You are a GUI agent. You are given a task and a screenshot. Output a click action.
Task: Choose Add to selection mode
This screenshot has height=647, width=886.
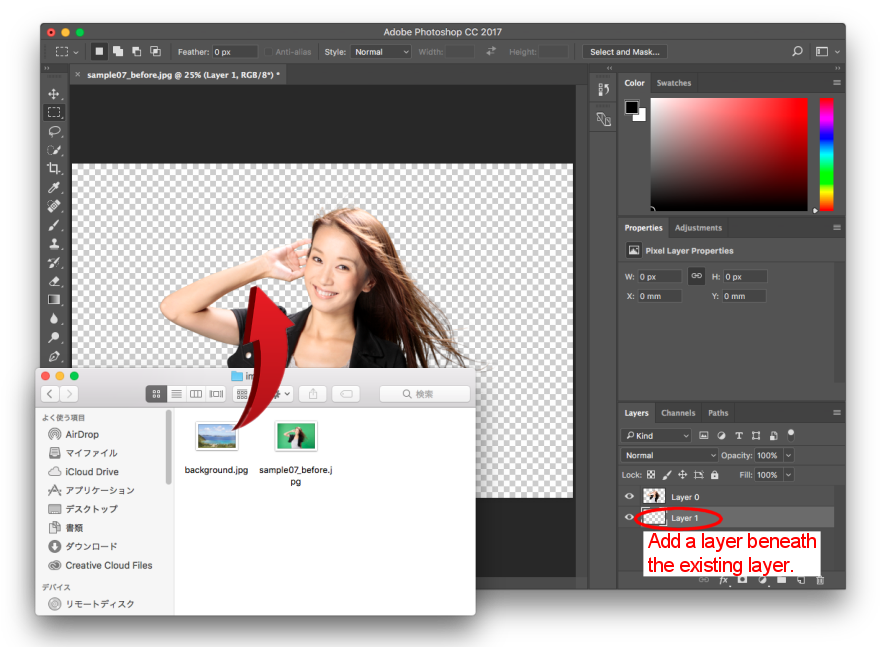coord(118,51)
